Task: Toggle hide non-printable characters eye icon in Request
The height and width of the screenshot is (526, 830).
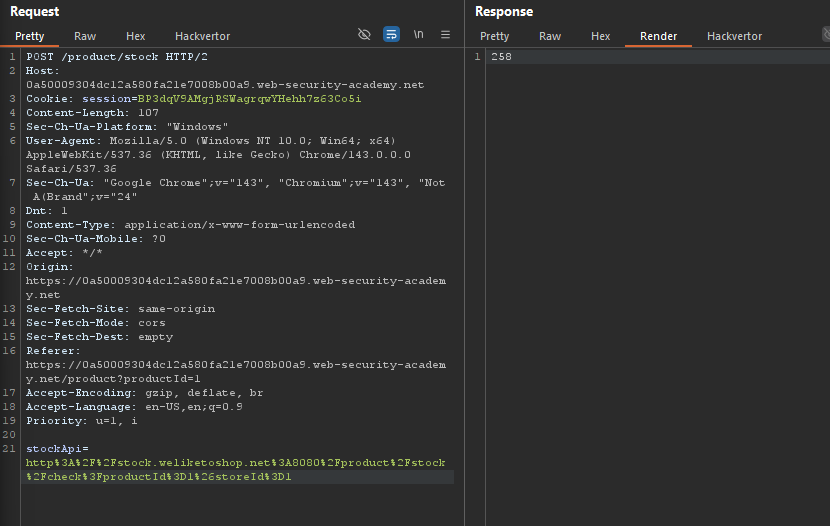Action: pyautogui.click(x=364, y=35)
